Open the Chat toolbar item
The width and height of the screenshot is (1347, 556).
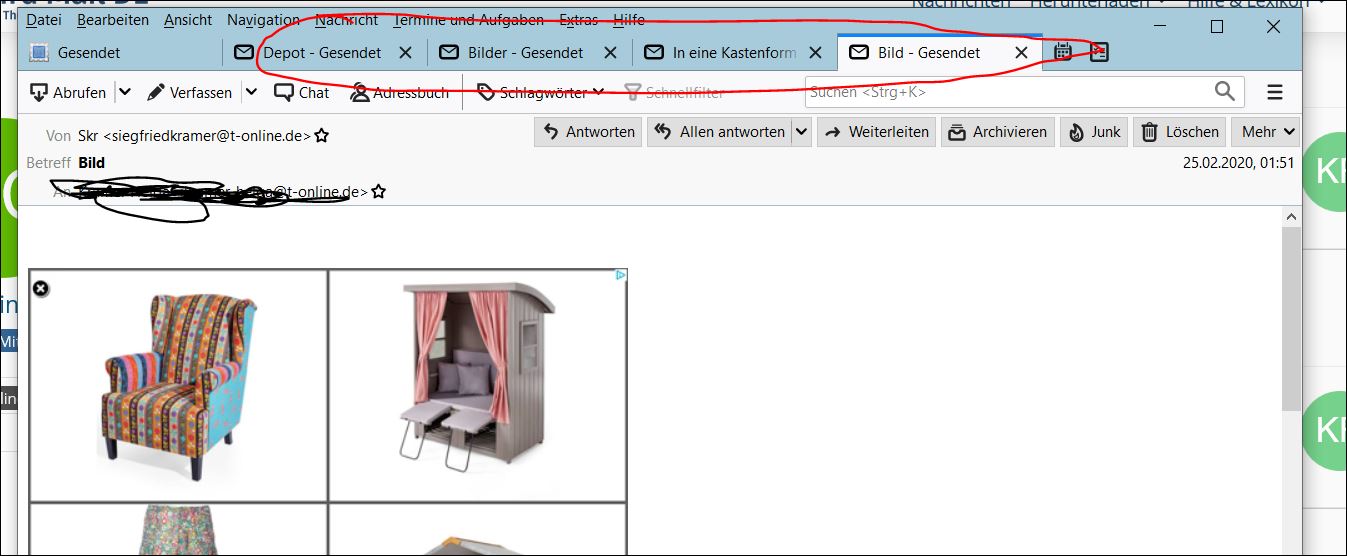point(301,92)
